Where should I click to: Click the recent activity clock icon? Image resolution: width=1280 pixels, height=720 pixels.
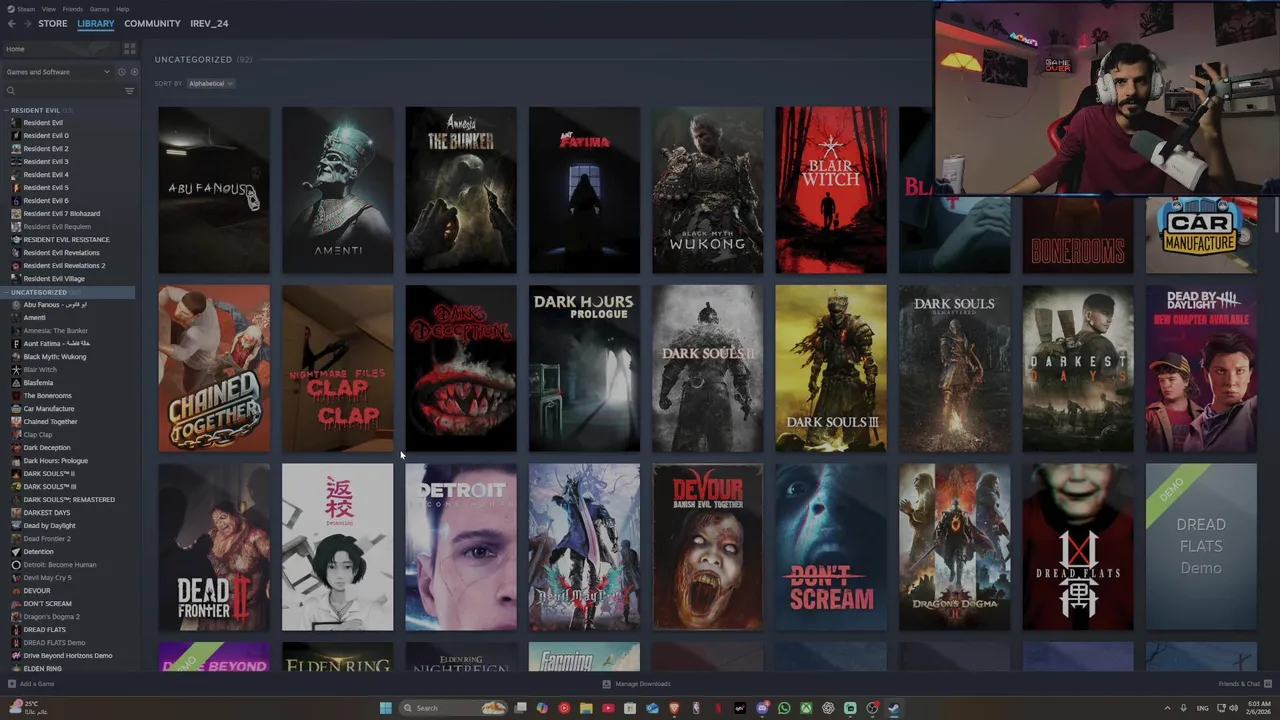coord(122,72)
